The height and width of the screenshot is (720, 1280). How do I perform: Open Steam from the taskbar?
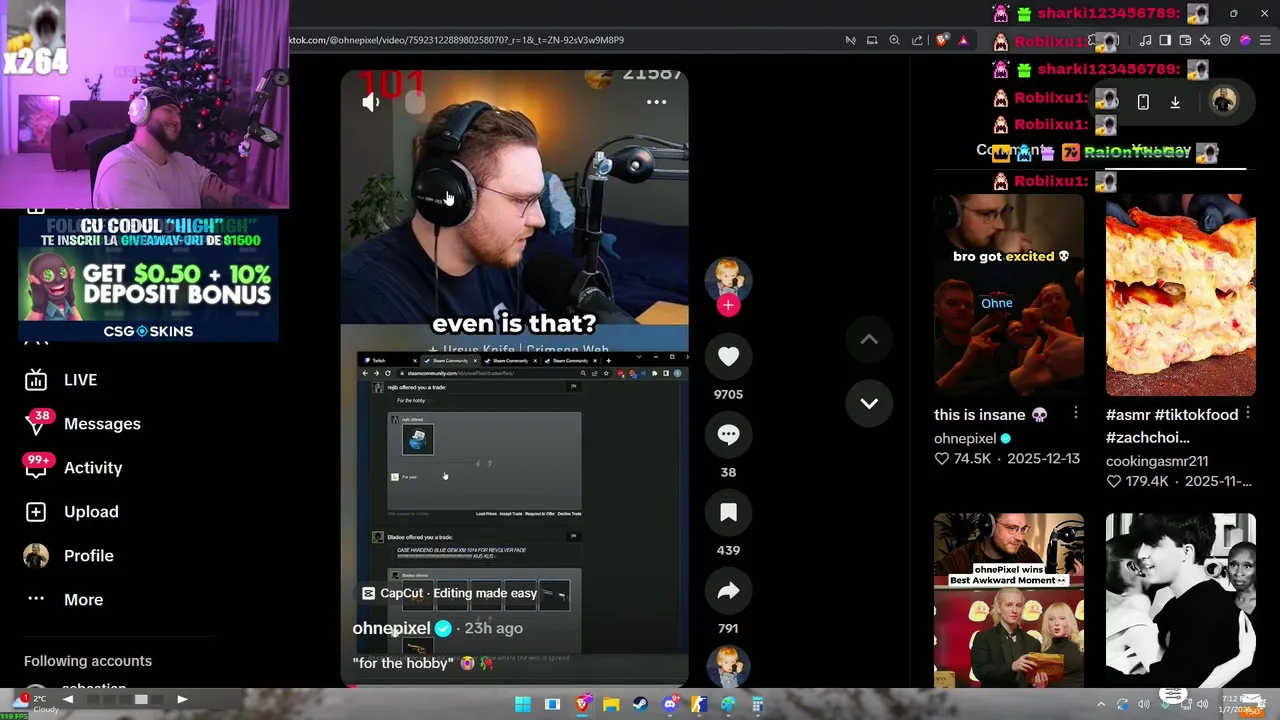coord(640,705)
